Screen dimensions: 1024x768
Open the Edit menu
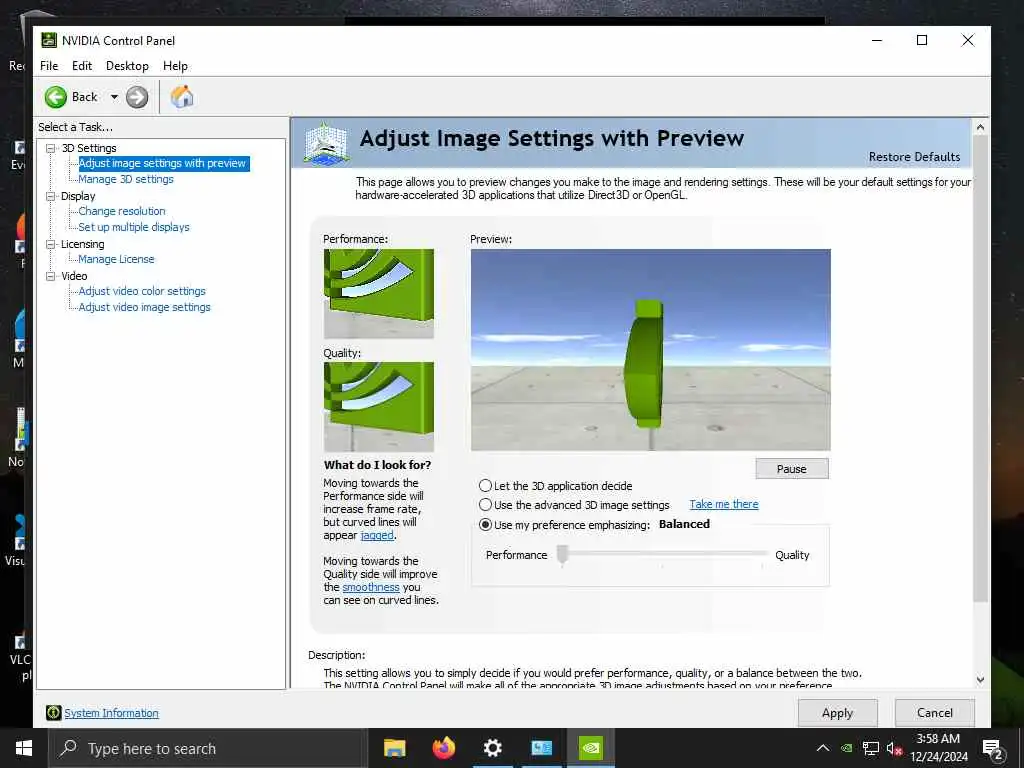tap(82, 66)
